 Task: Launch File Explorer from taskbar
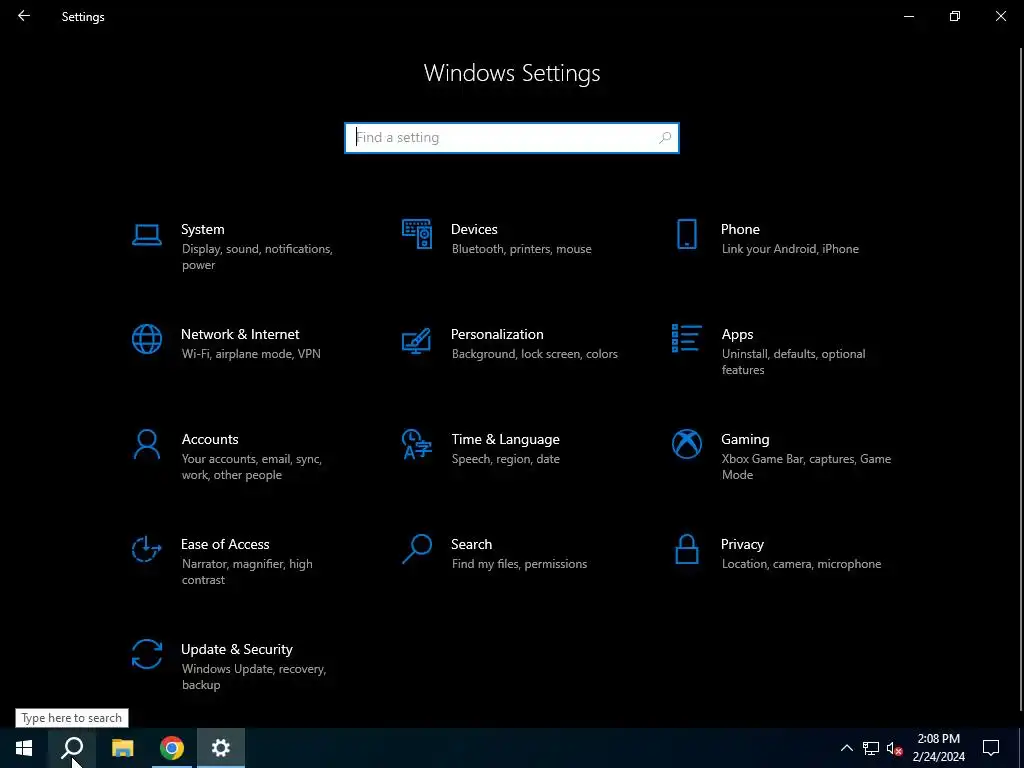click(122, 748)
